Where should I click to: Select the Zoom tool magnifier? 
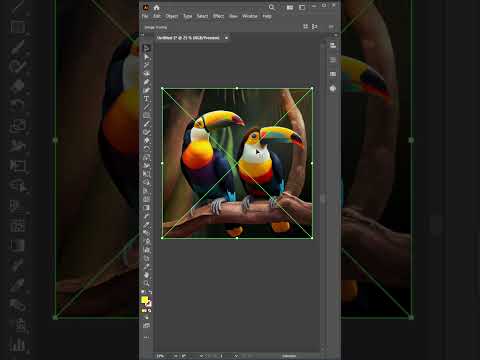[146, 283]
